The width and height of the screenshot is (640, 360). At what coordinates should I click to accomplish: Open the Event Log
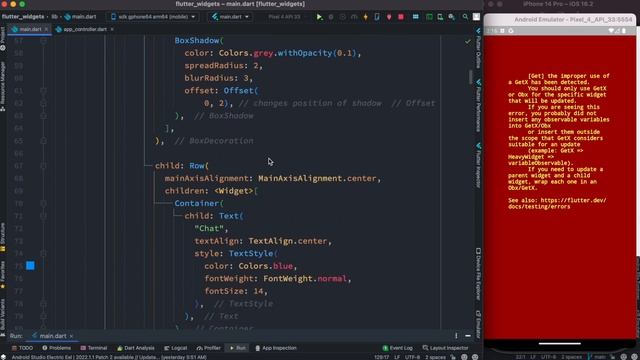(x=398, y=348)
